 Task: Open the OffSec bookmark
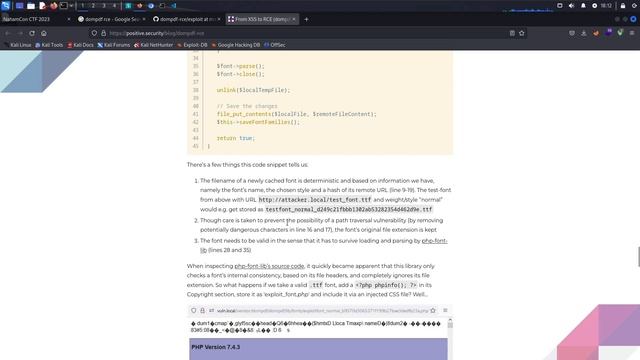275,45
